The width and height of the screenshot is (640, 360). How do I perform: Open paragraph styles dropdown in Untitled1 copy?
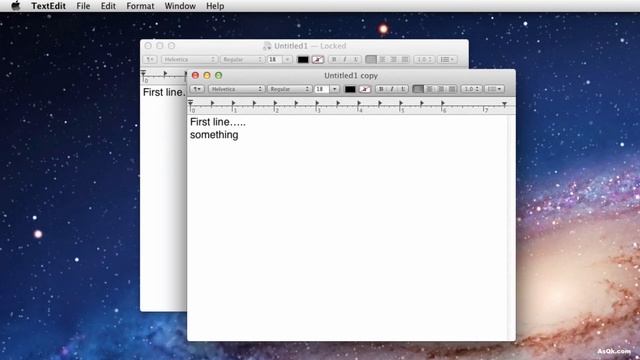point(197,89)
